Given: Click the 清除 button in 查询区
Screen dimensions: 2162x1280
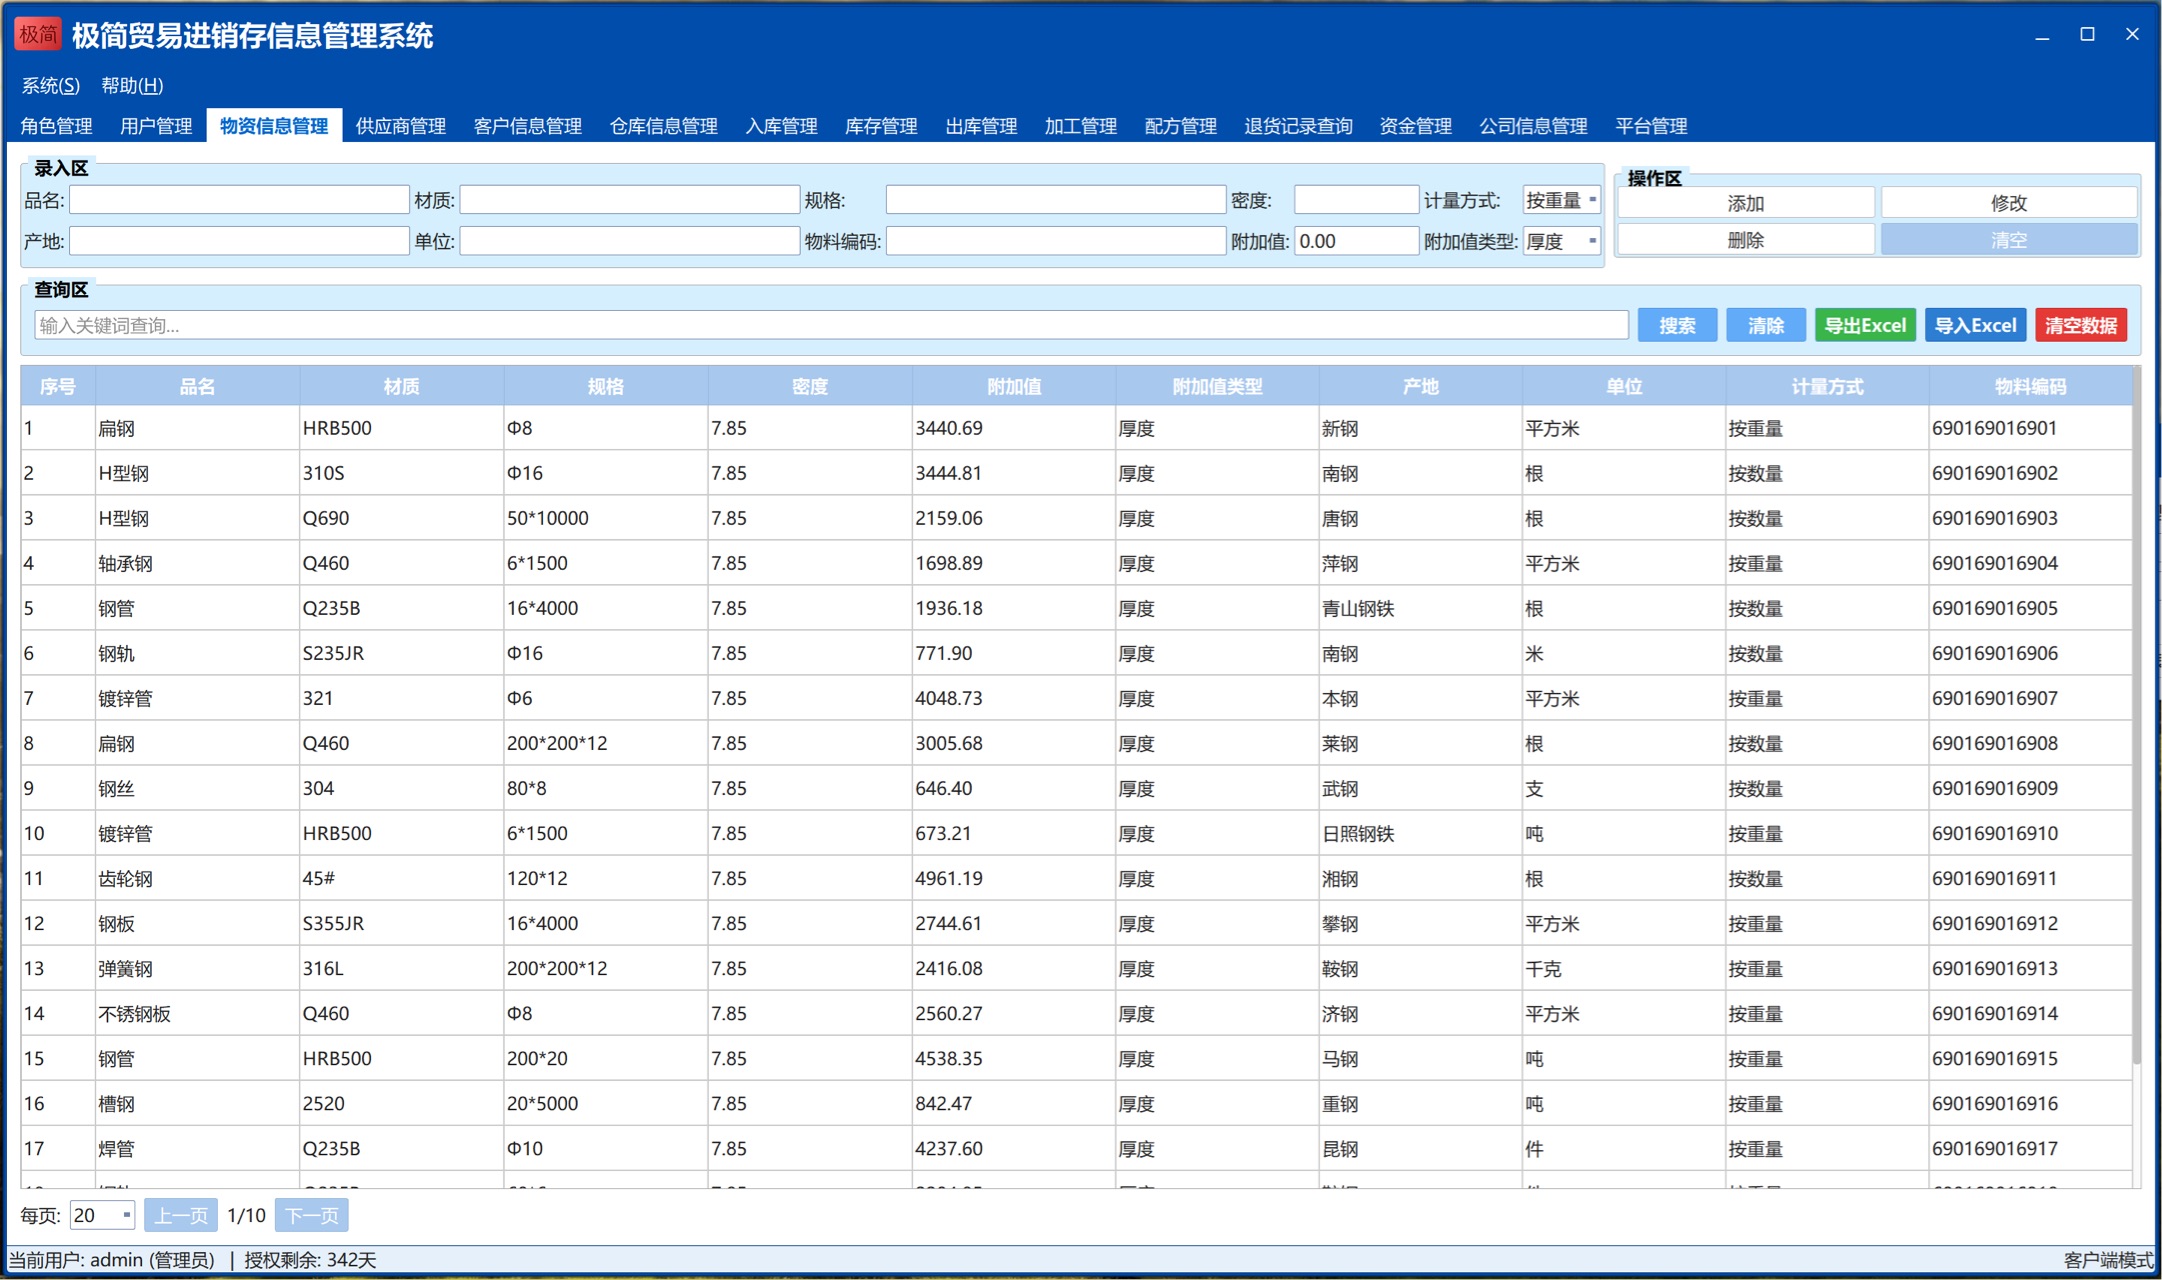Looking at the screenshot, I should (x=1766, y=325).
